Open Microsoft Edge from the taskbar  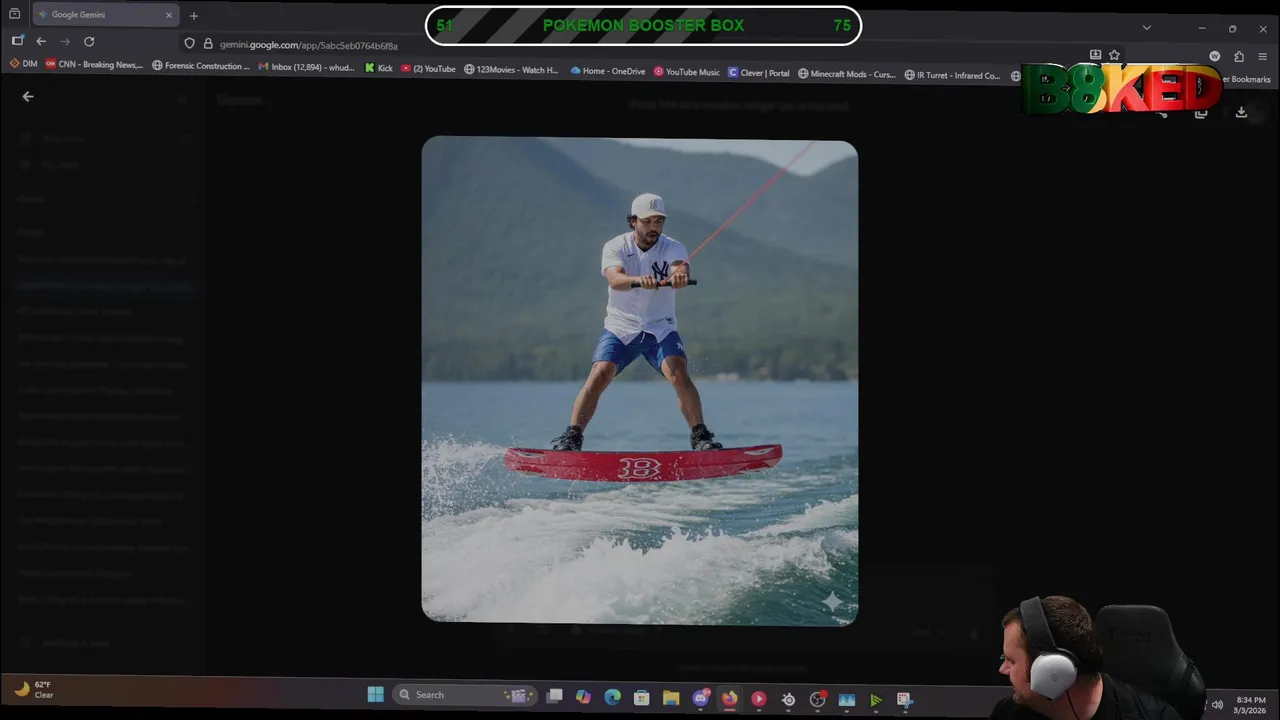tap(612, 697)
